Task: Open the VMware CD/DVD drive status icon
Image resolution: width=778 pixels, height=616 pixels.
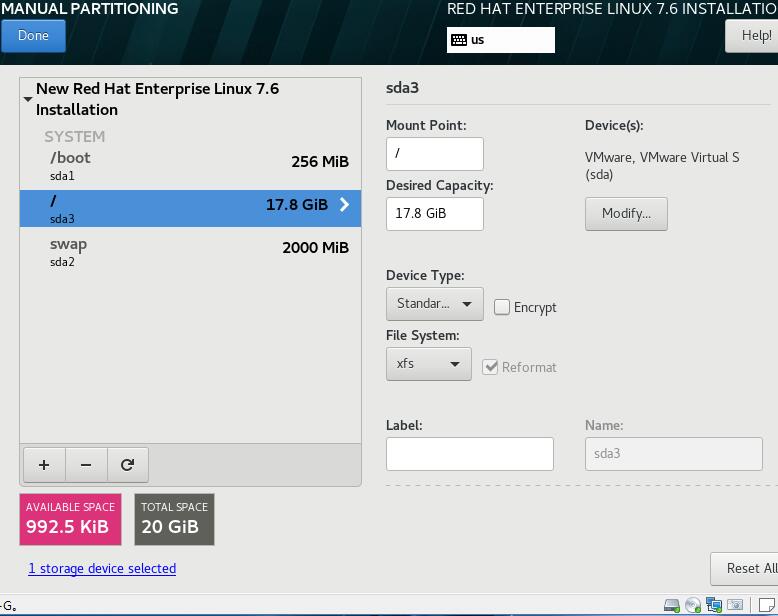Action: pos(693,605)
